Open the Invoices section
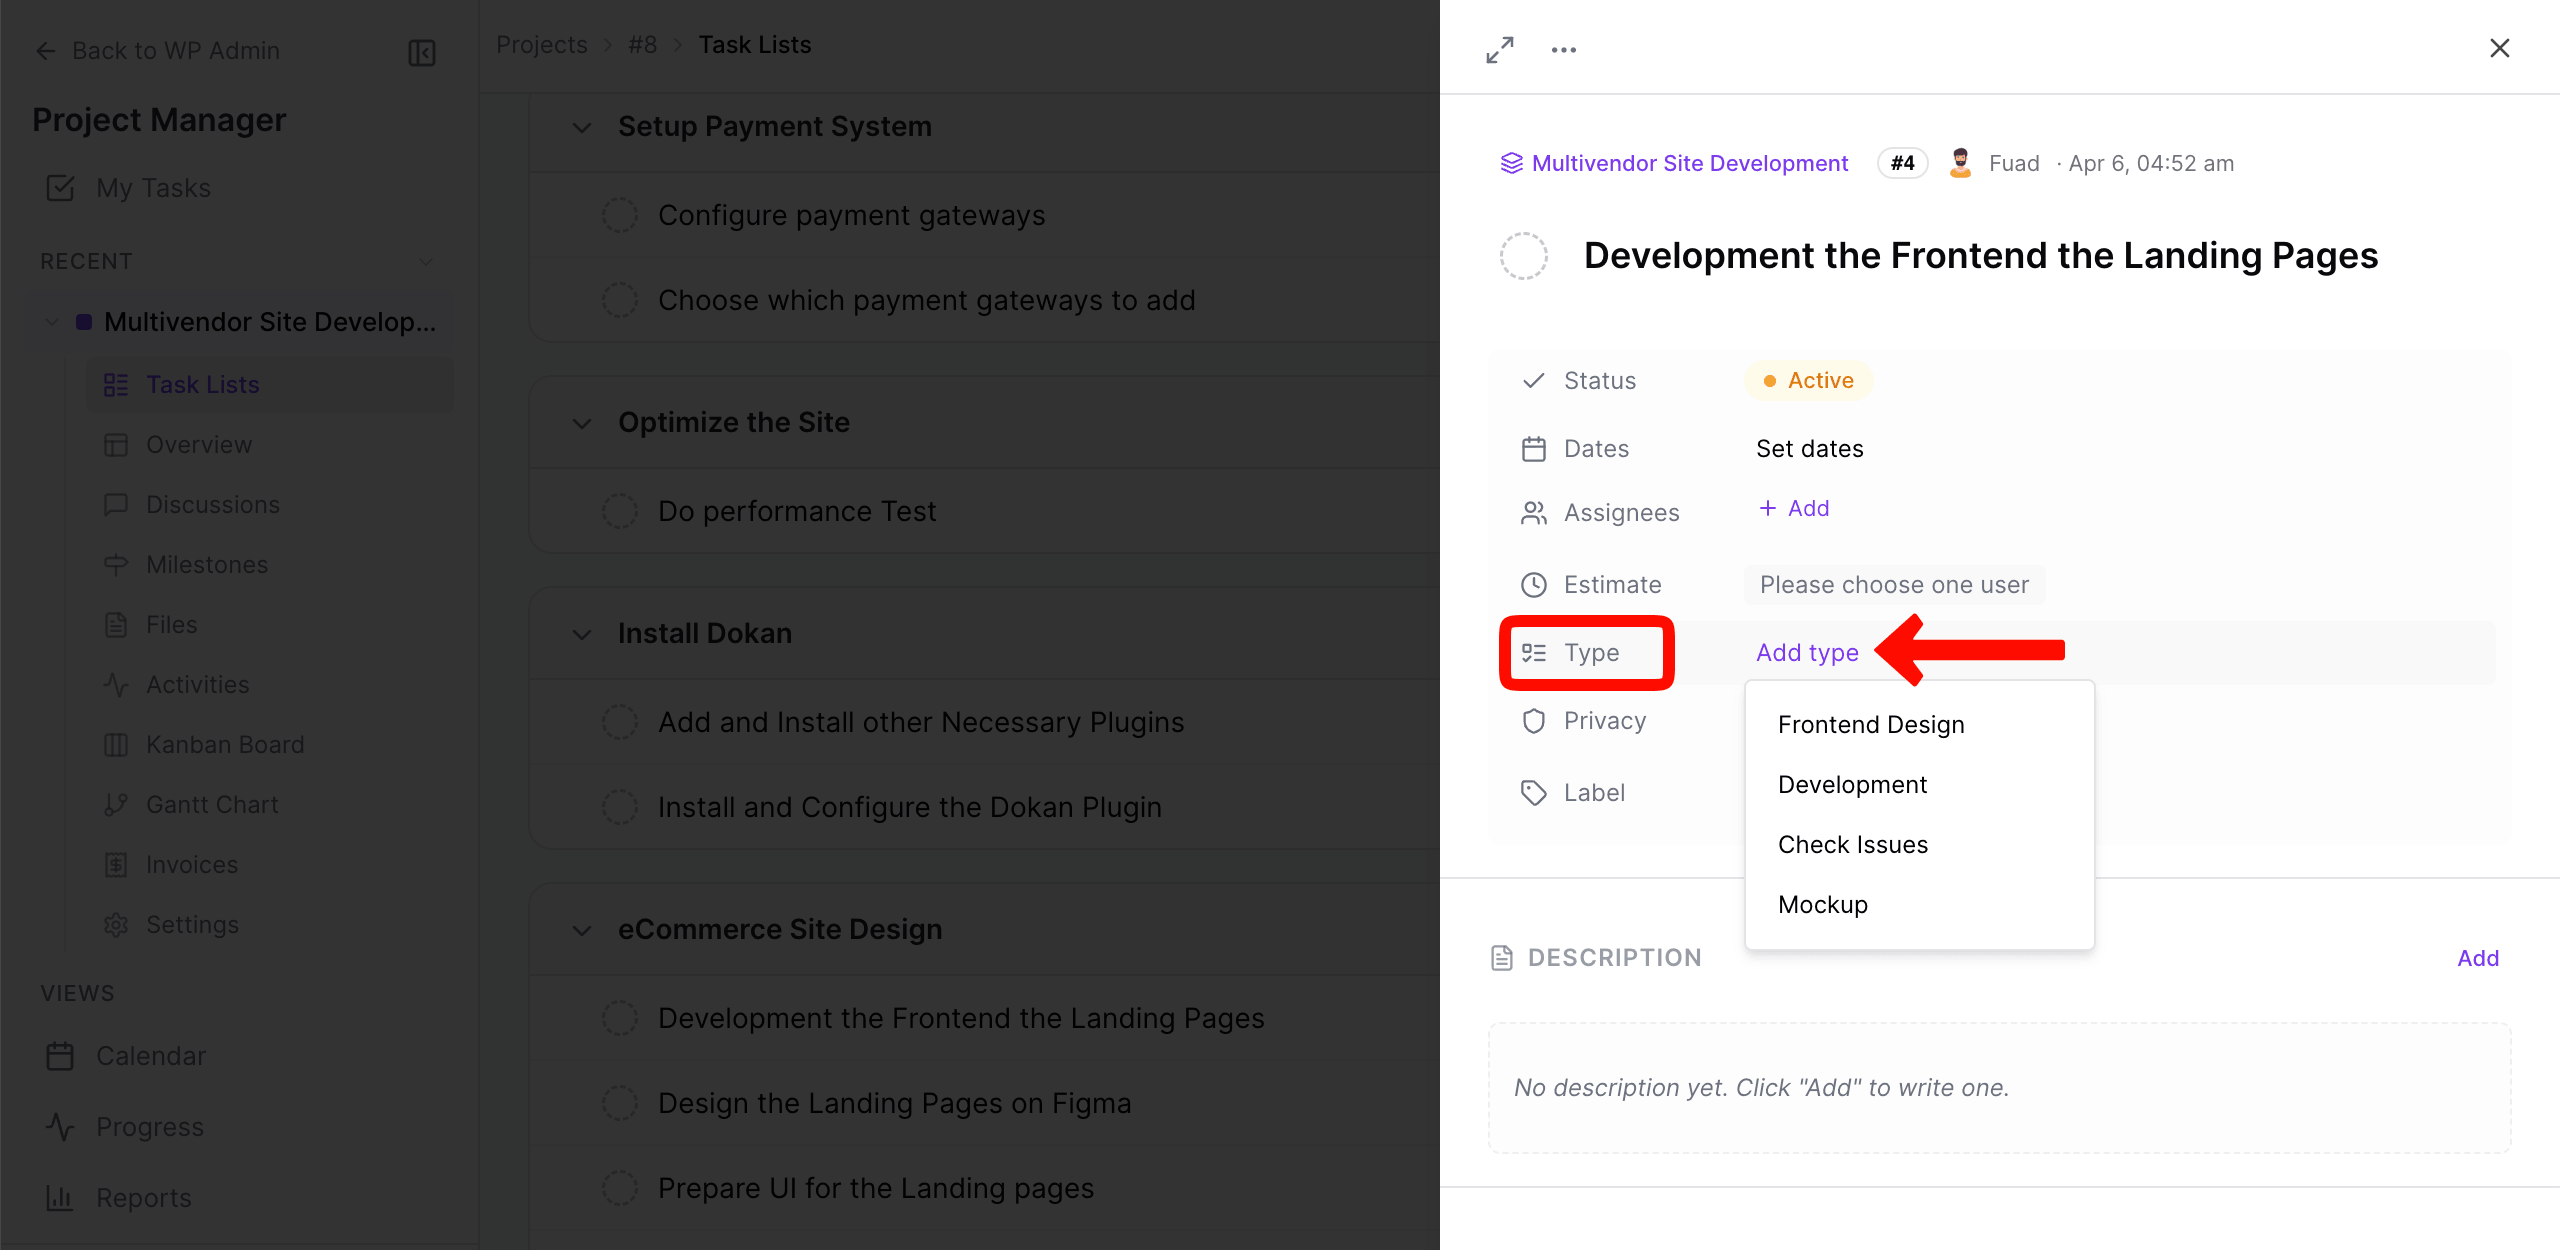This screenshot has width=2560, height=1250. pyautogui.click(x=192, y=864)
